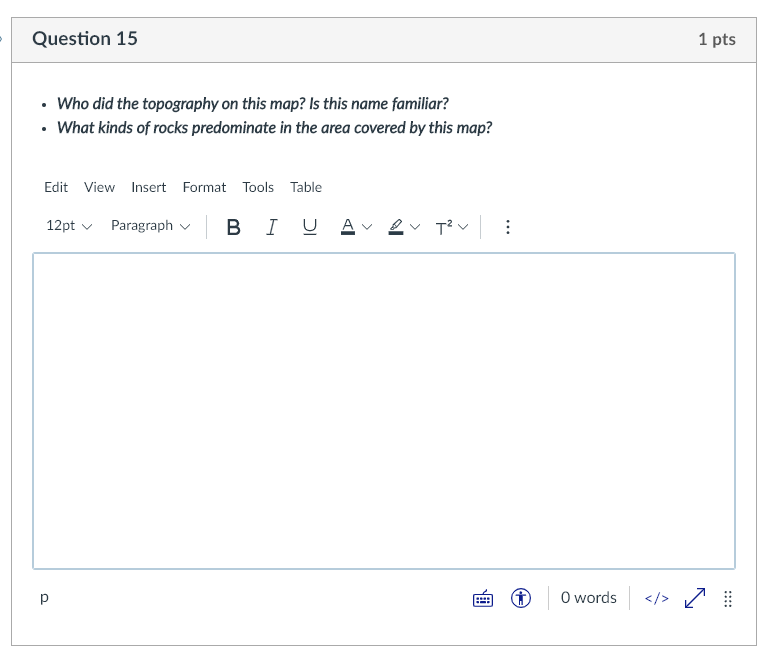Click the p element path indicator
Screen dimensions: 768x650
pos(45,598)
